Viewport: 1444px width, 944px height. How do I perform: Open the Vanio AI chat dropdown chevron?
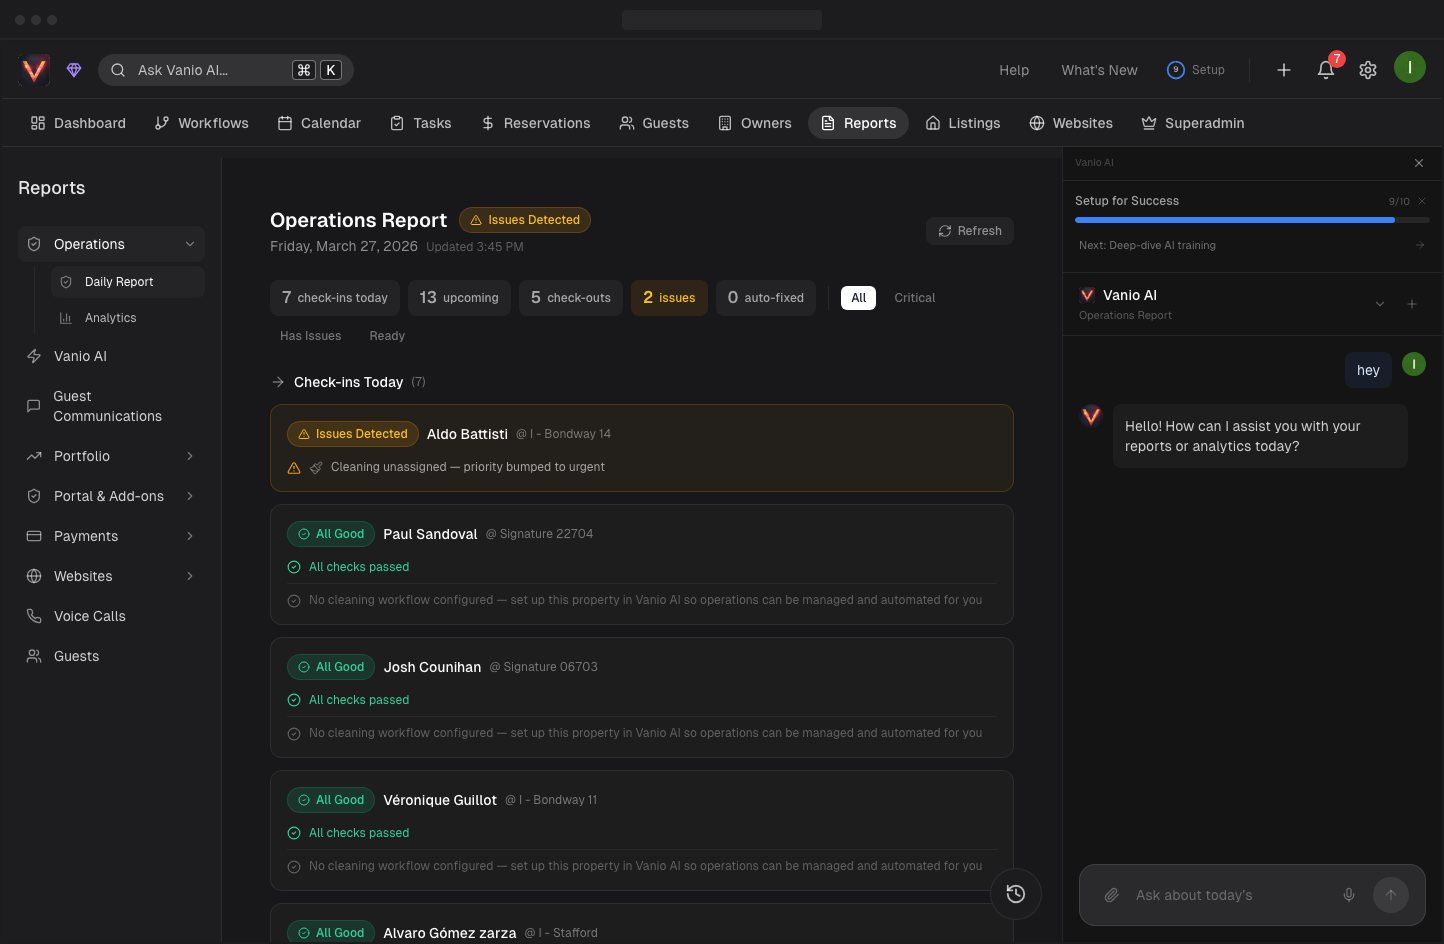coord(1380,304)
